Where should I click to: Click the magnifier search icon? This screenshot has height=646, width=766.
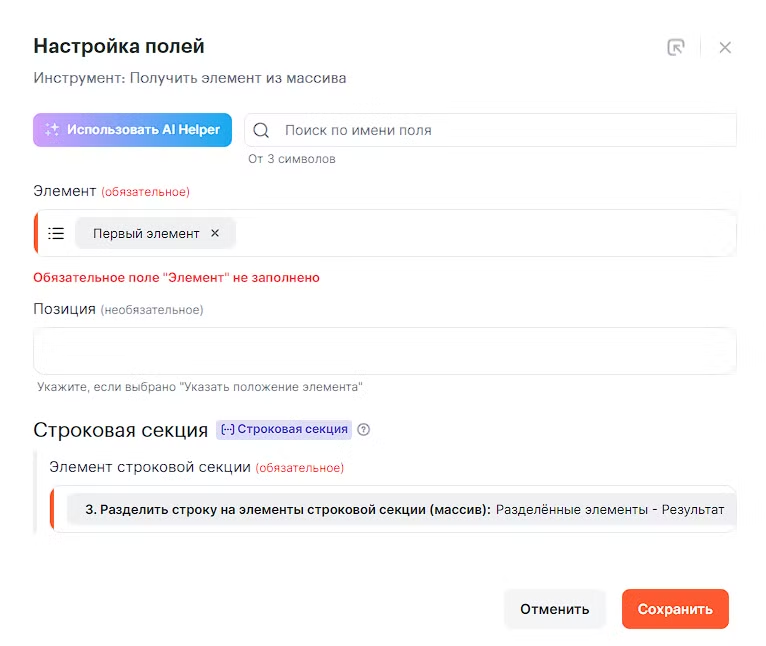261,130
